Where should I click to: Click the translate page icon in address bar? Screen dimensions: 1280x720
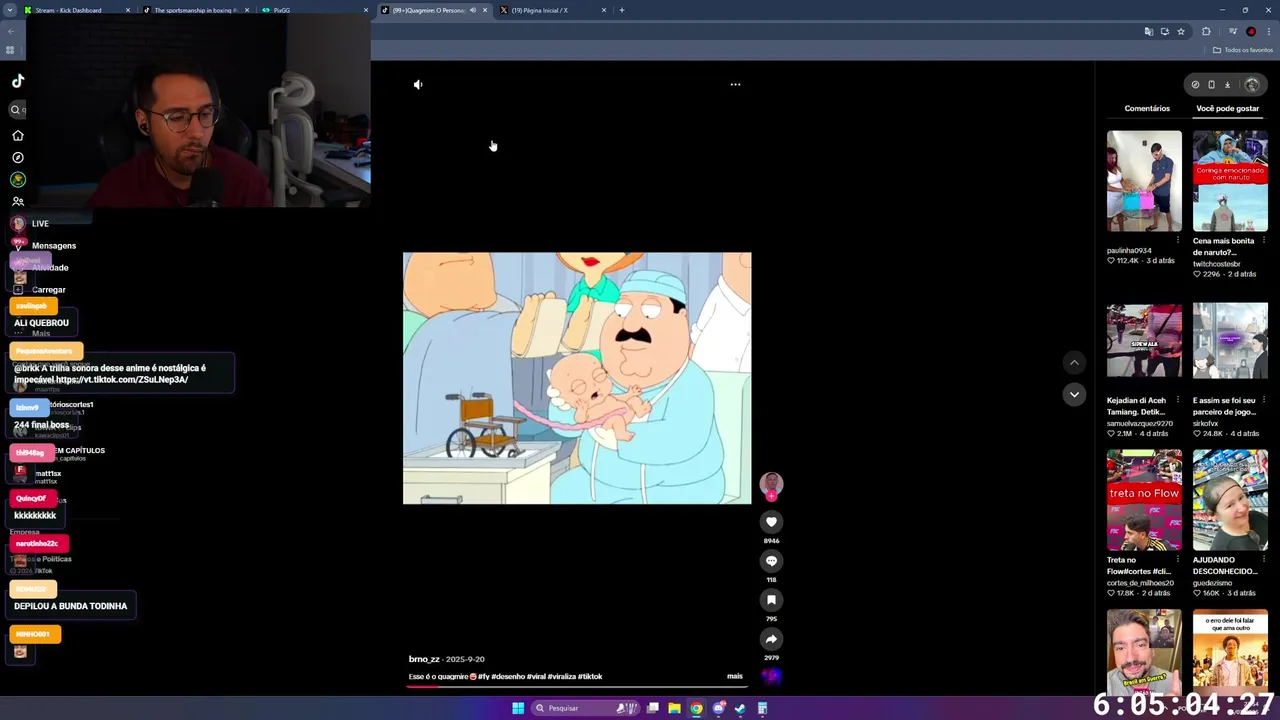tap(1148, 31)
